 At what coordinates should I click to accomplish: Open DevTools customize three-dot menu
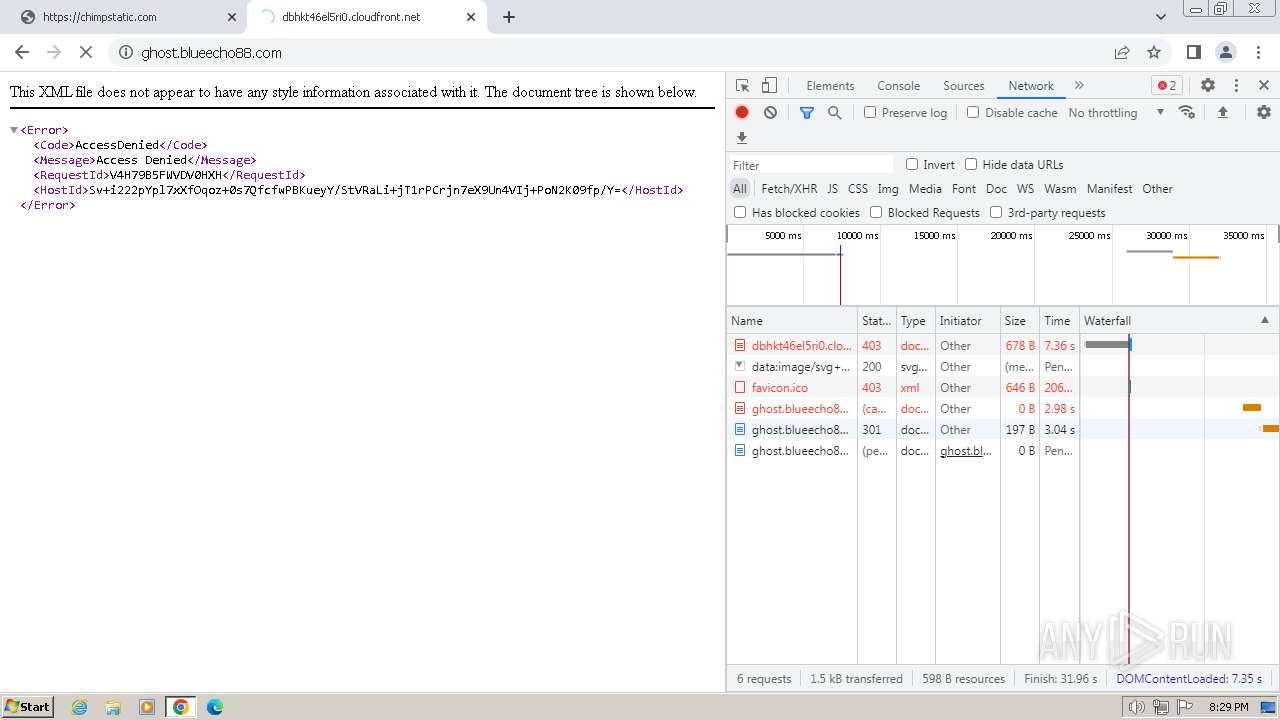click(x=1236, y=86)
